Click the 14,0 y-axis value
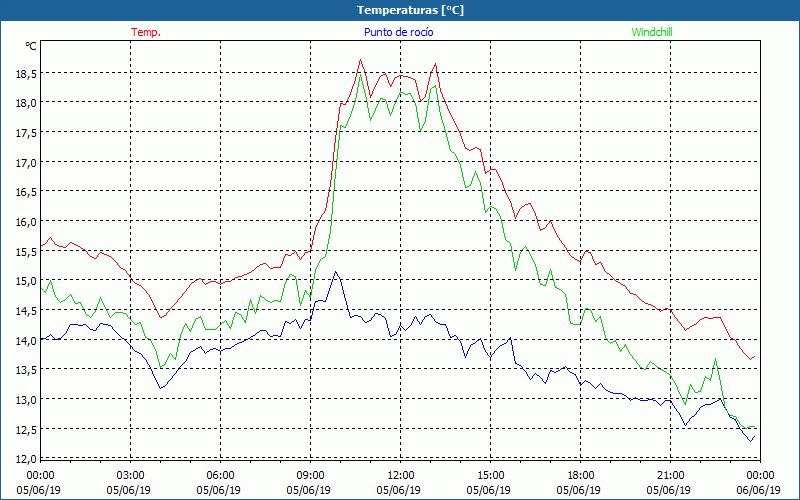This screenshot has height=500, width=800. point(26,340)
